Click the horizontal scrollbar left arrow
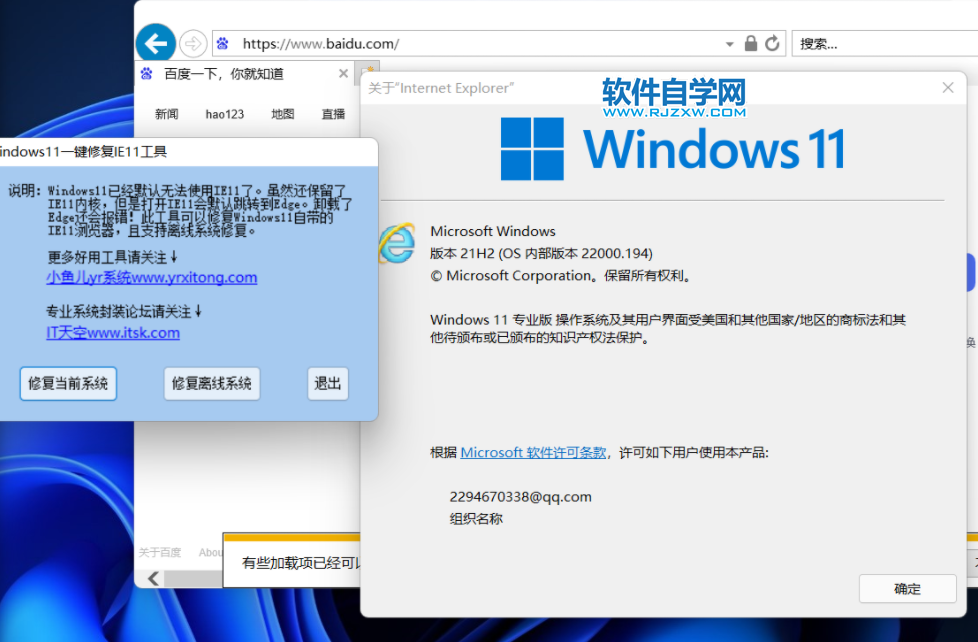 click(153, 579)
